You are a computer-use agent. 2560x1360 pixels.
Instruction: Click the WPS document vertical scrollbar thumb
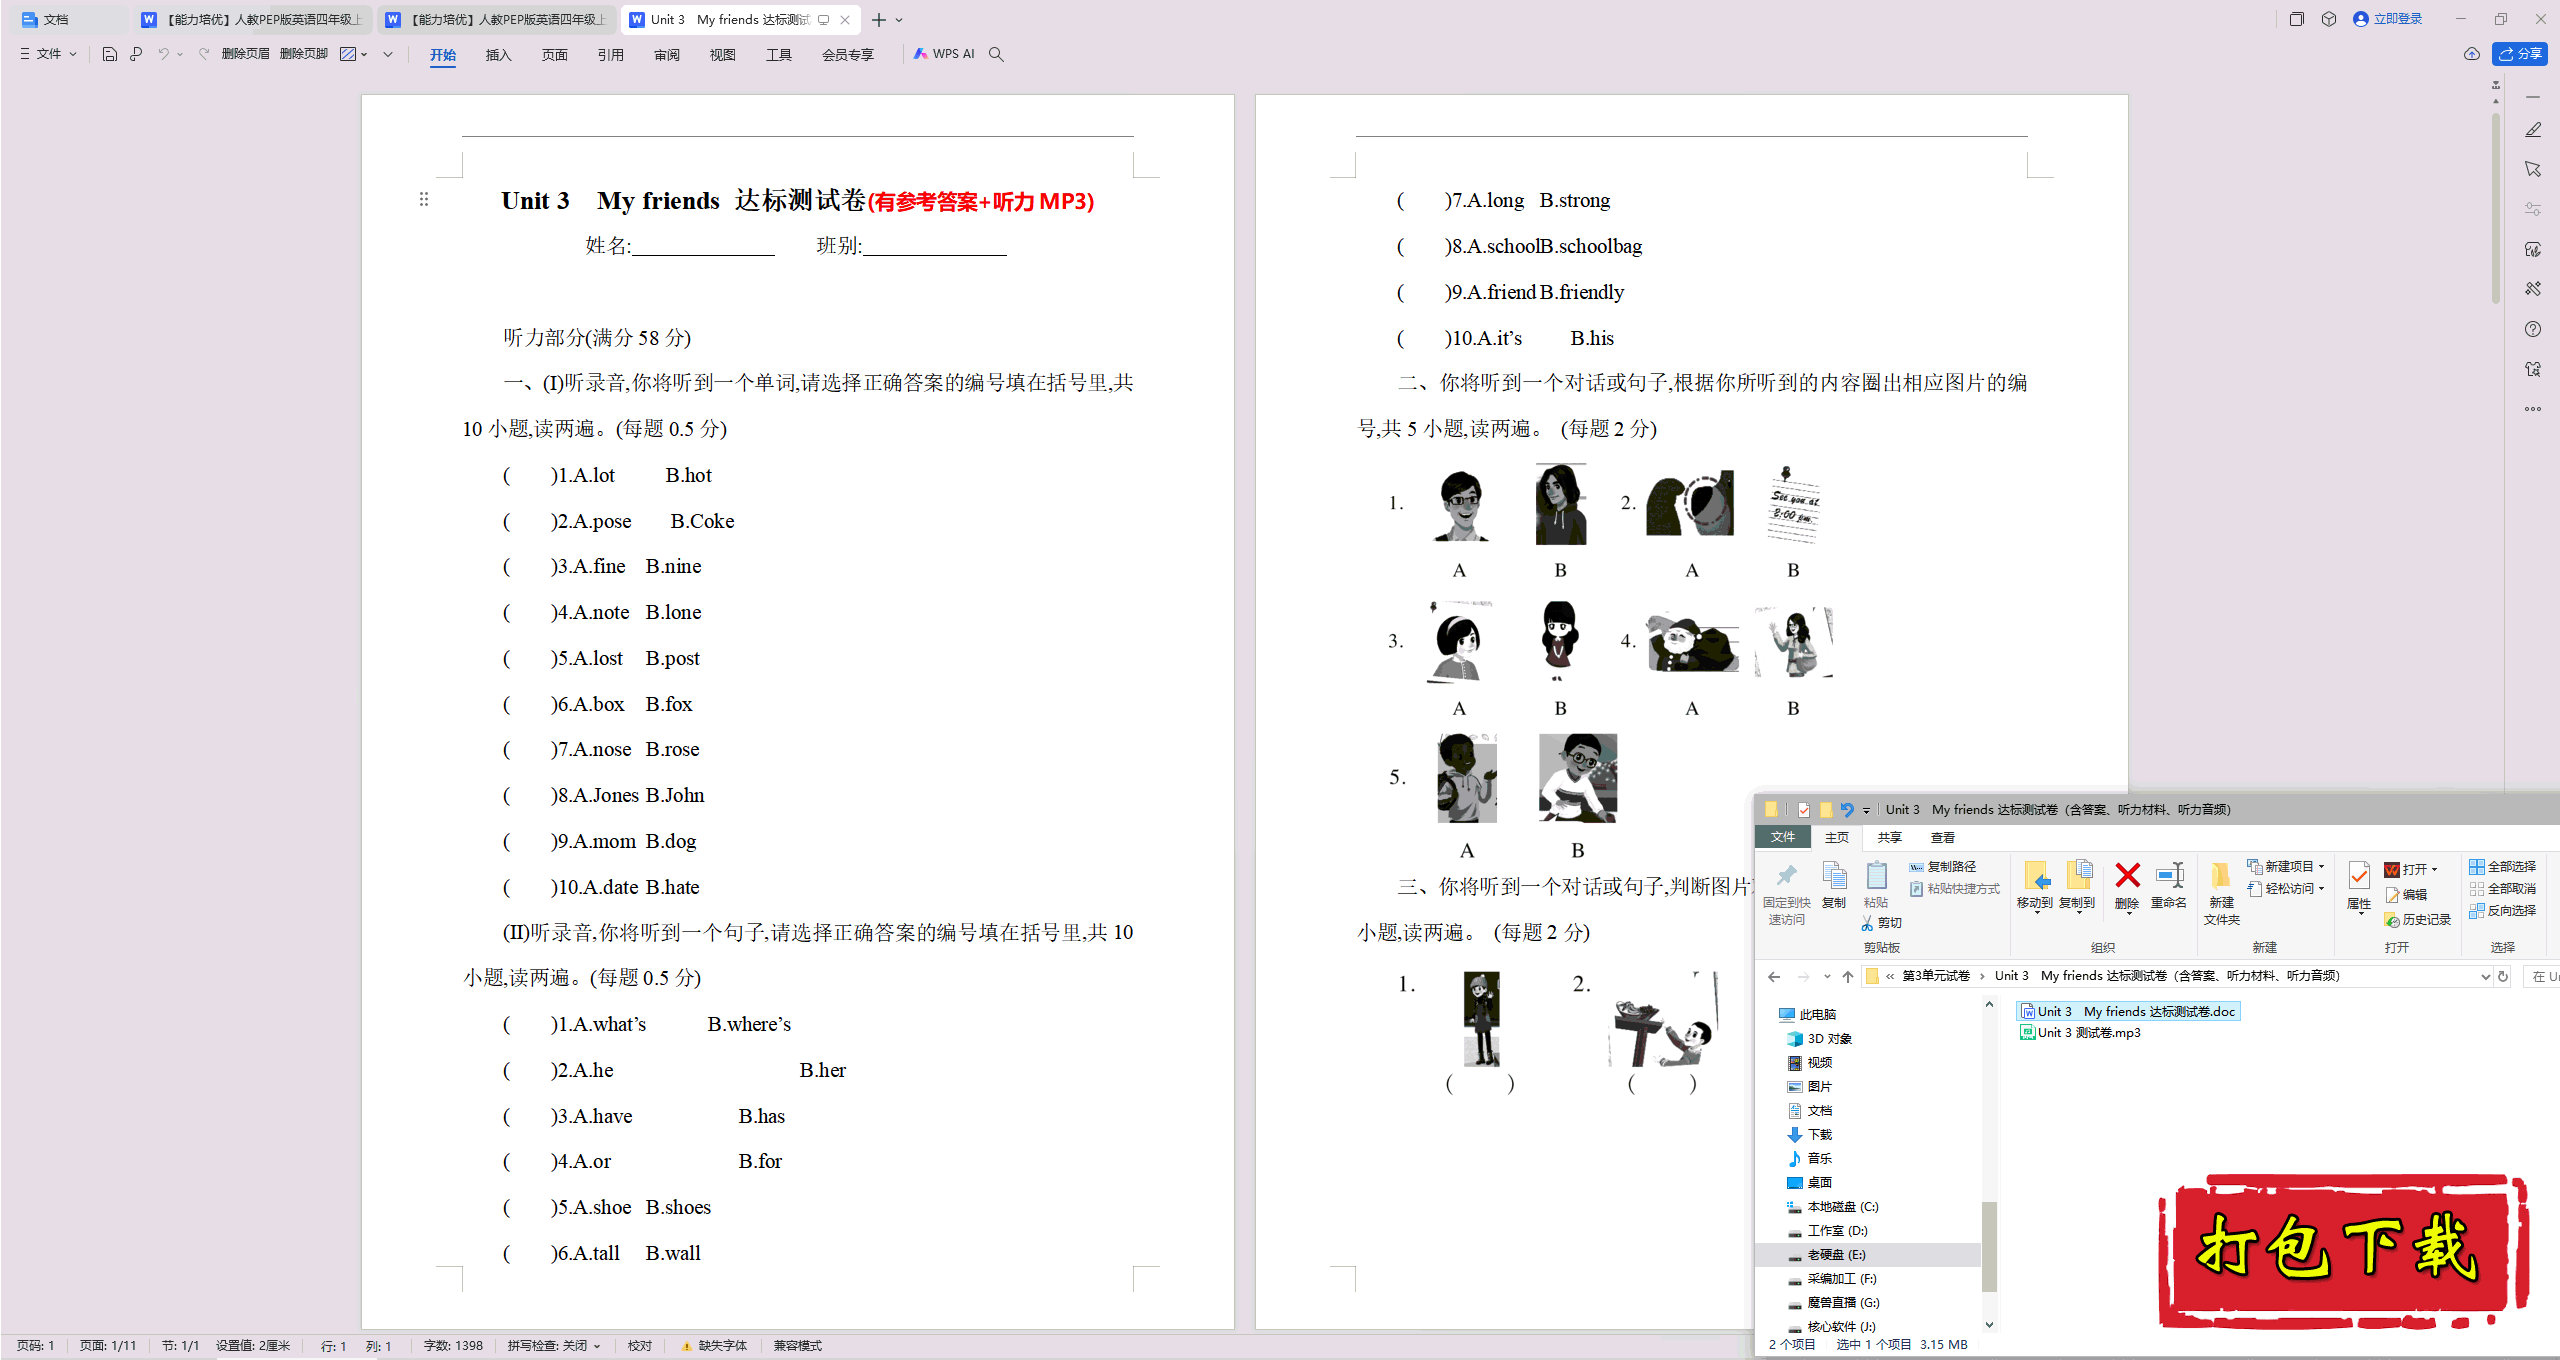[2496, 207]
